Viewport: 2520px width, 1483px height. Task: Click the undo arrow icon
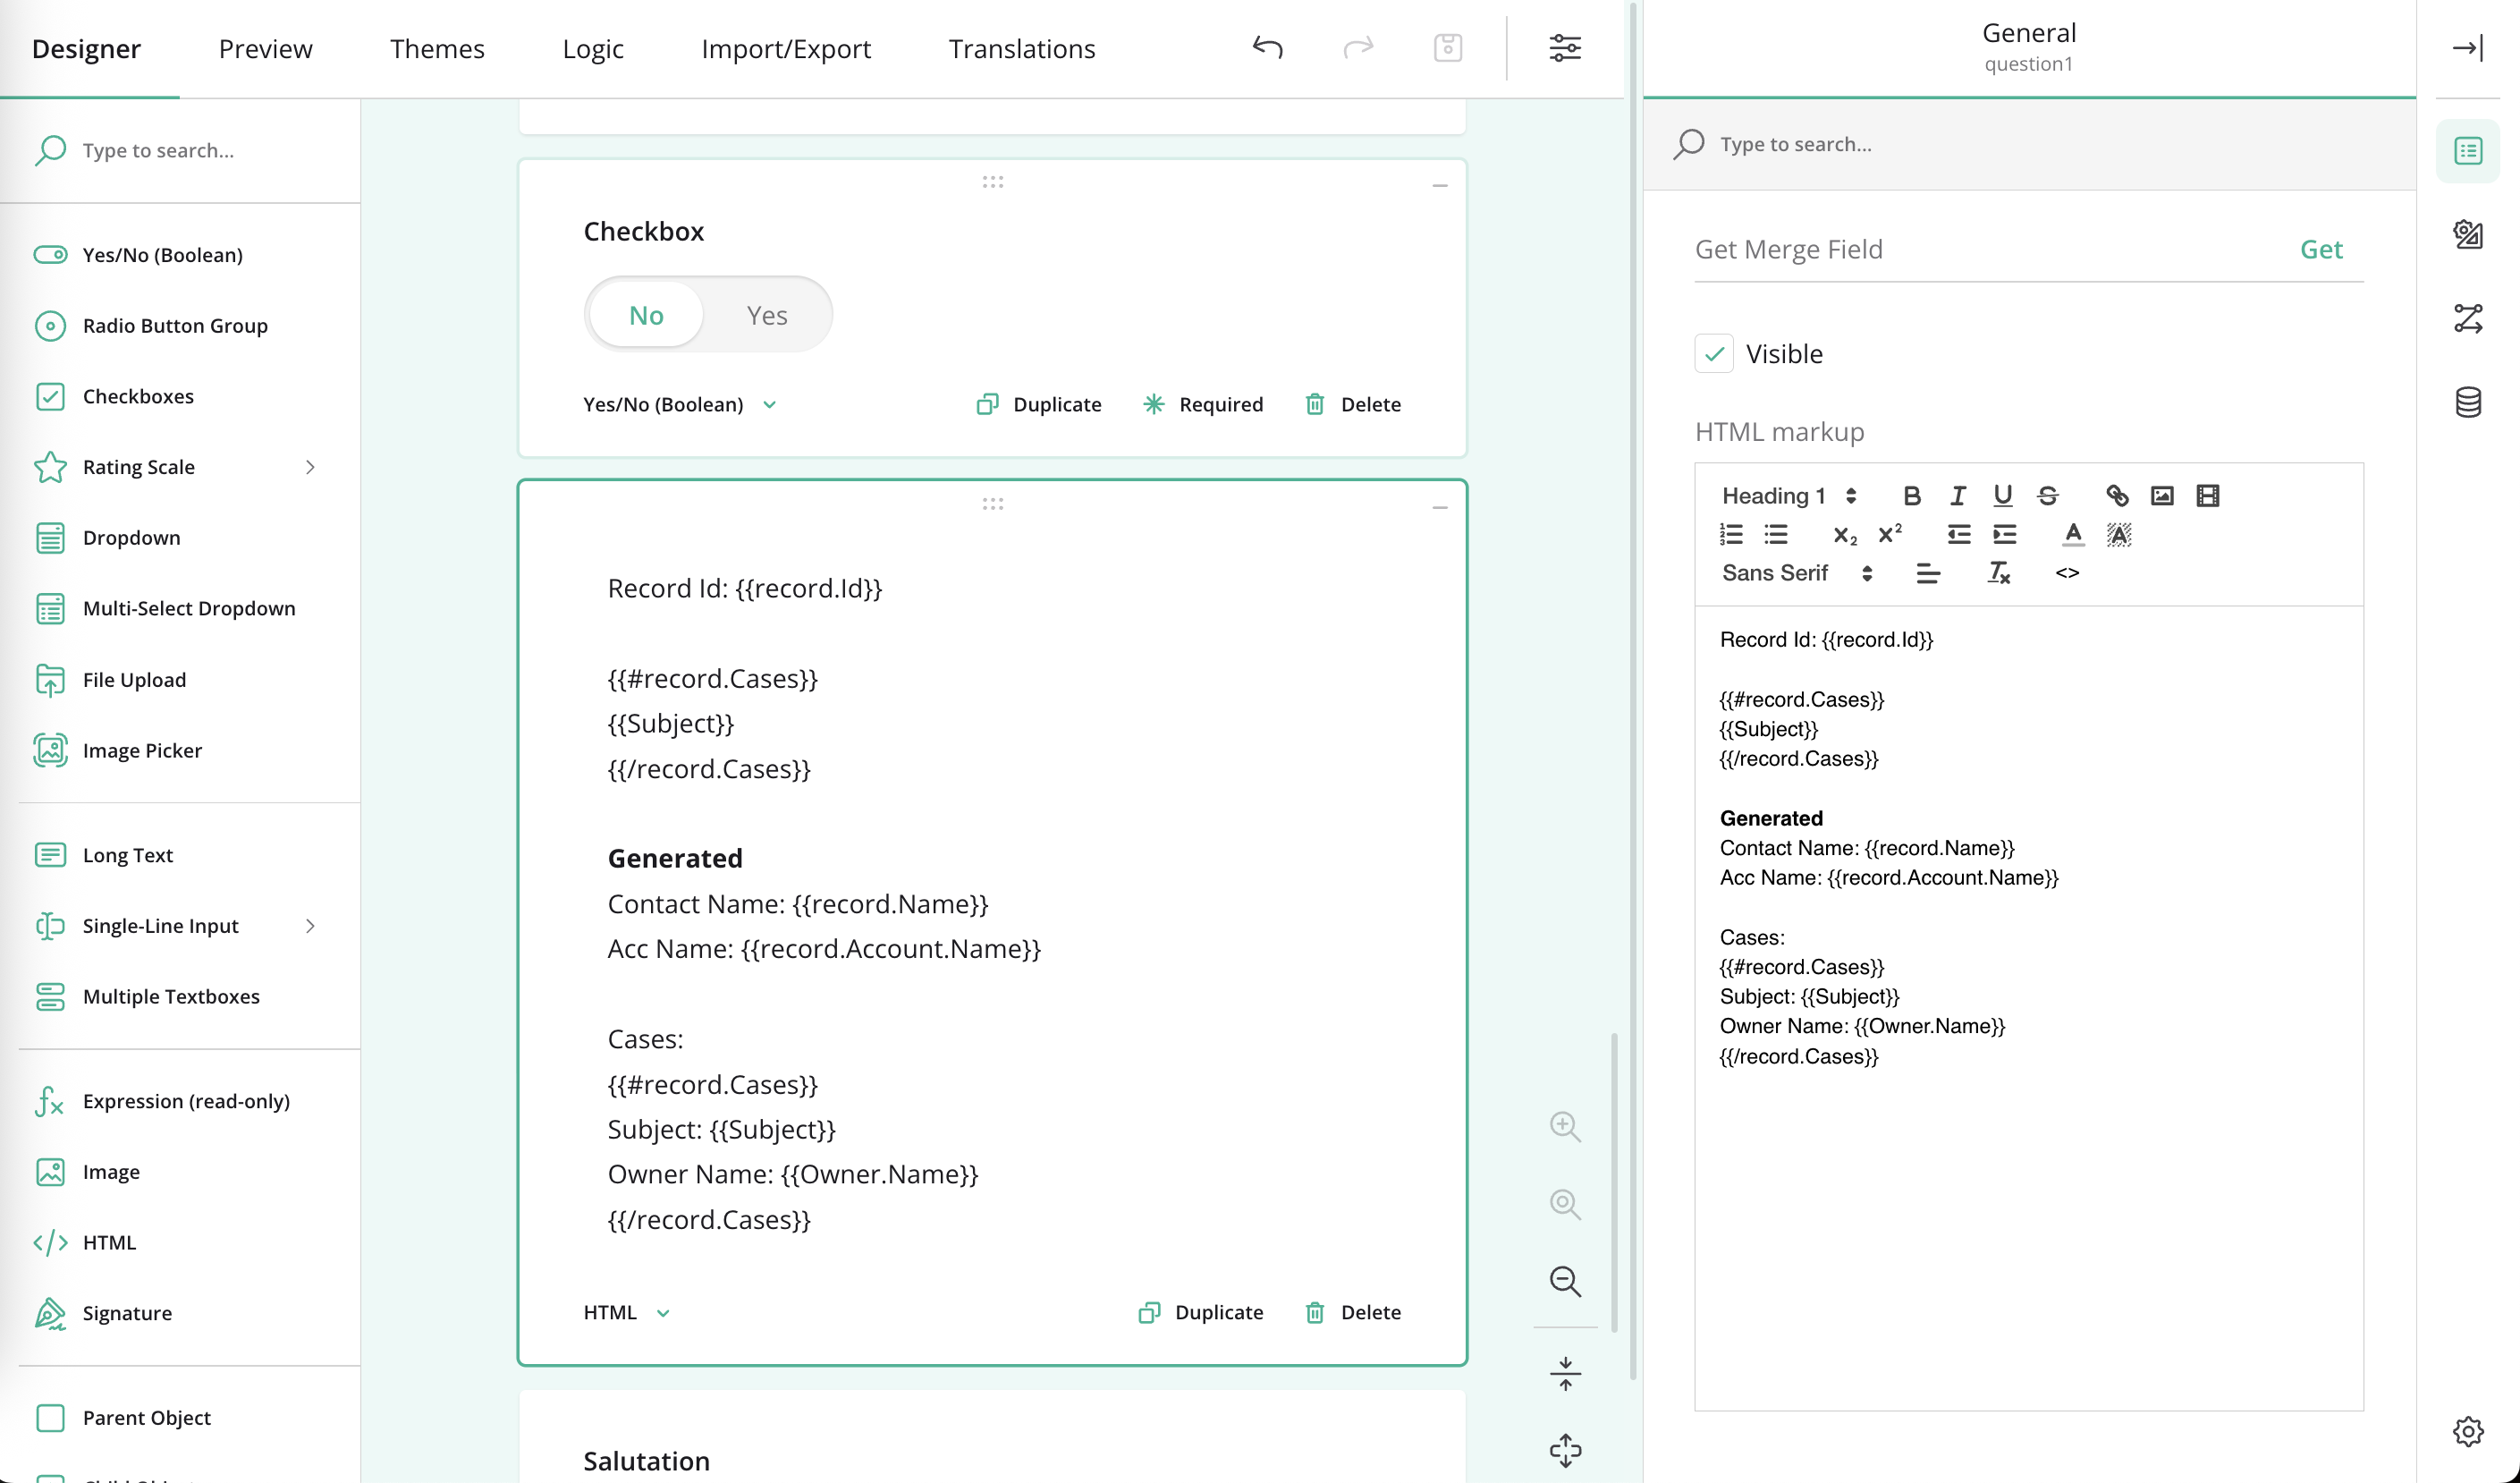tap(1267, 47)
